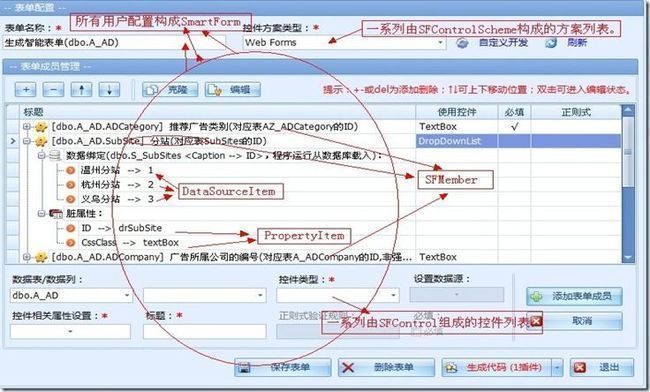Select the 温州分站 --> 1 data item
The width and height of the screenshot is (650, 392).
(117, 170)
